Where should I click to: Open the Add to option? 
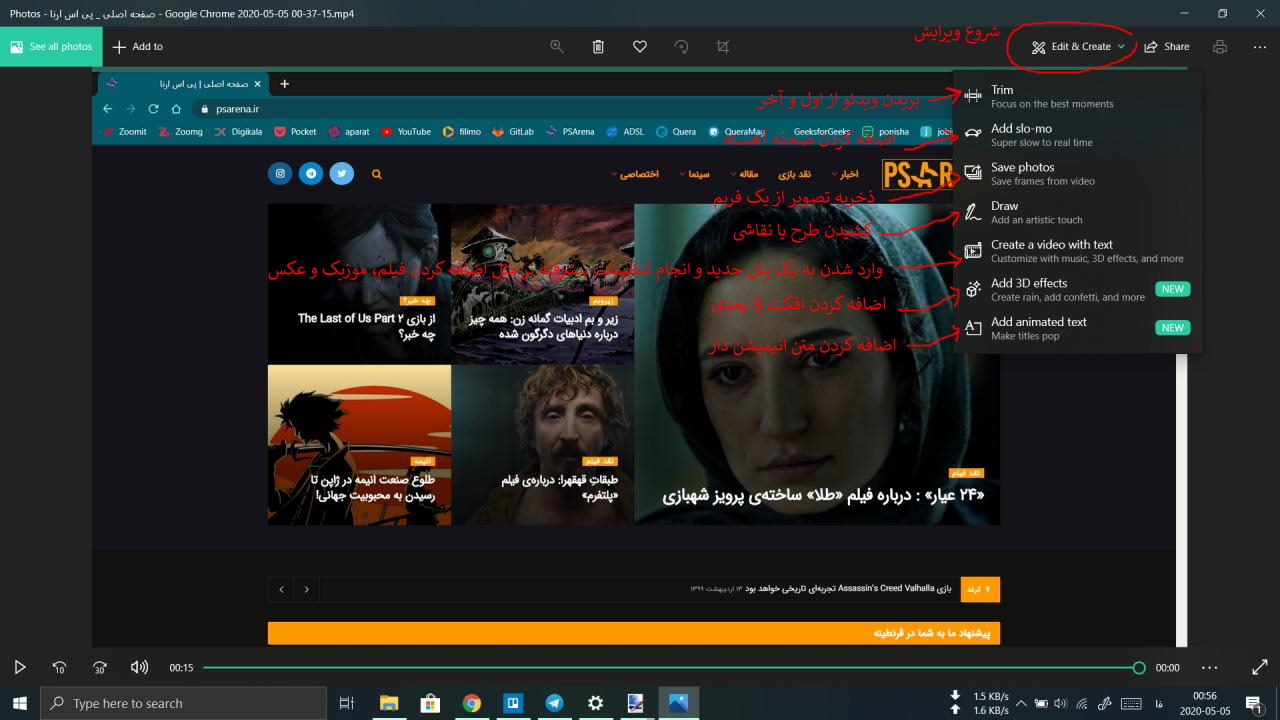[x=137, y=47]
